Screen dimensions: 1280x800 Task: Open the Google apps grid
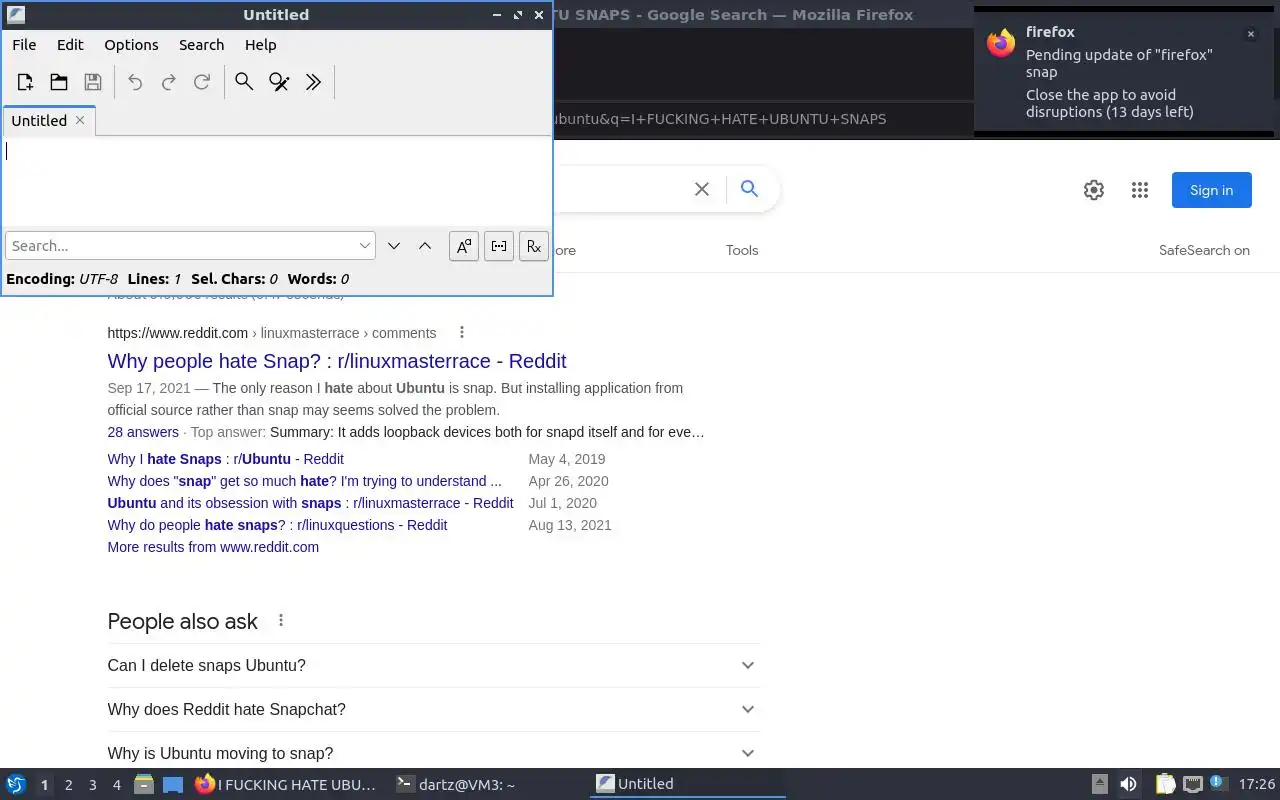1140,190
